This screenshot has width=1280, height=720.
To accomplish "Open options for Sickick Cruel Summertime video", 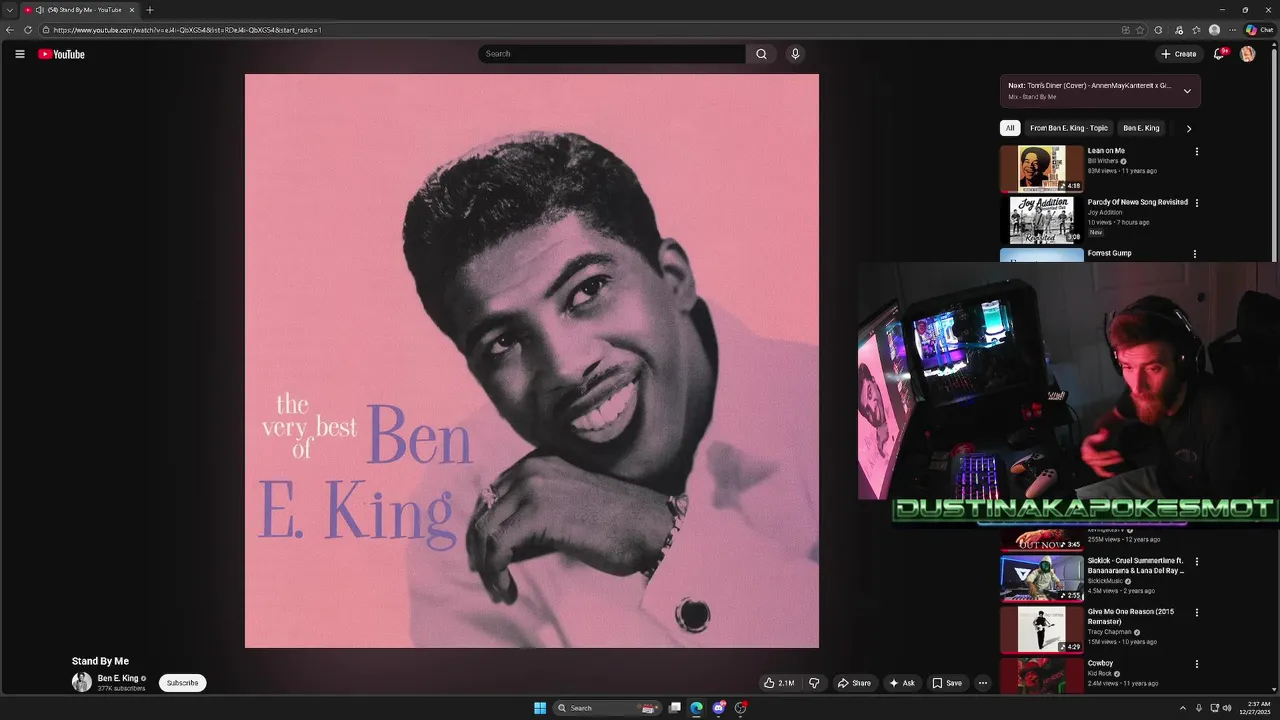I will (1196, 561).
